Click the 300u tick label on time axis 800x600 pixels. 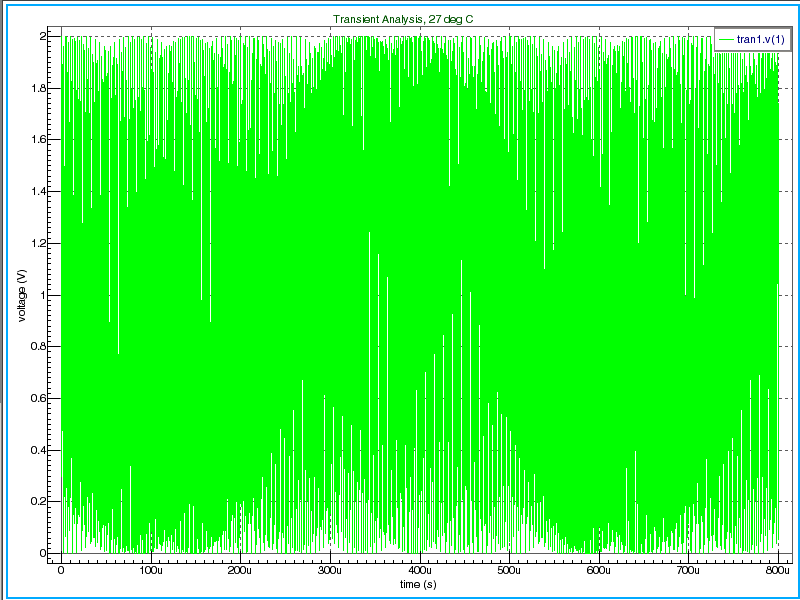tap(330, 570)
